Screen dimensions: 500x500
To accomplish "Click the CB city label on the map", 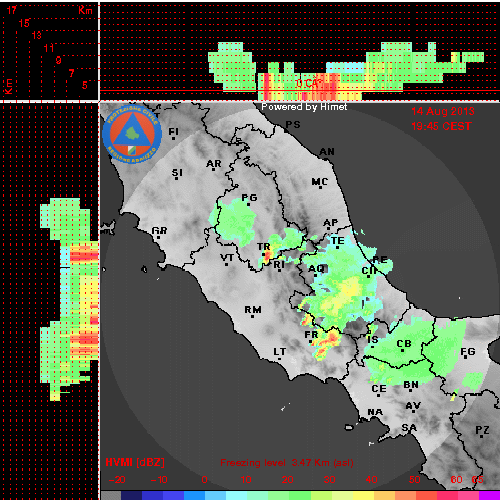I will coord(404,344).
